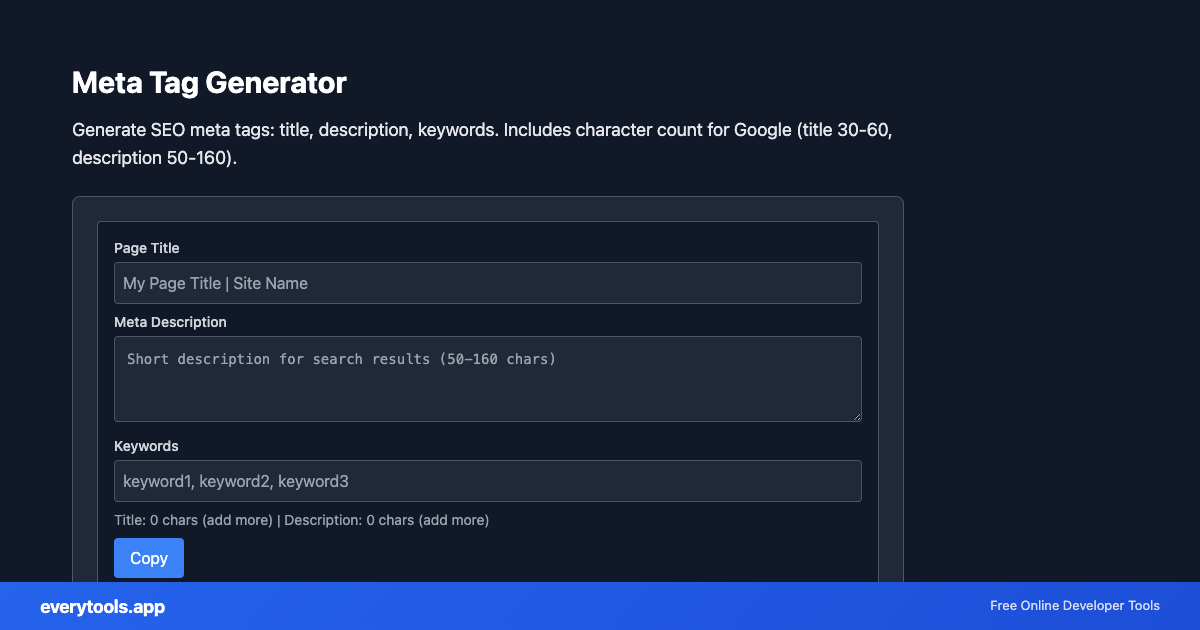Click the description add more text
Image resolution: width=1200 pixels, height=630 pixels.
tap(452, 520)
